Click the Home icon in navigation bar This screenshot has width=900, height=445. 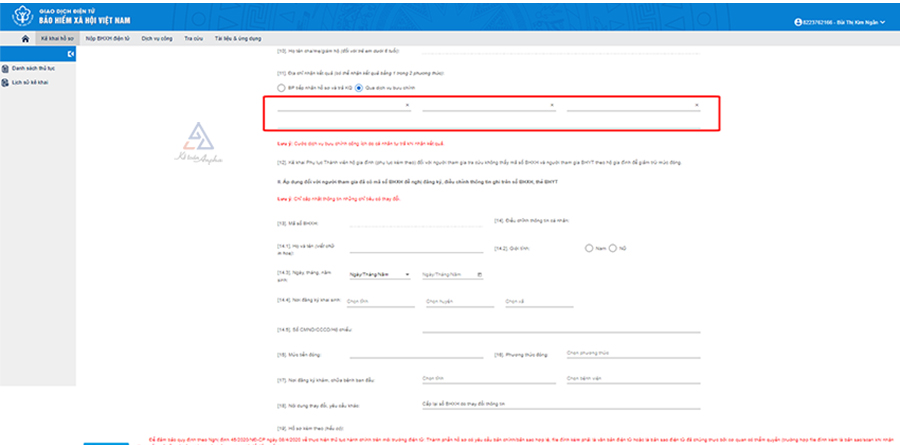point(25,38)
